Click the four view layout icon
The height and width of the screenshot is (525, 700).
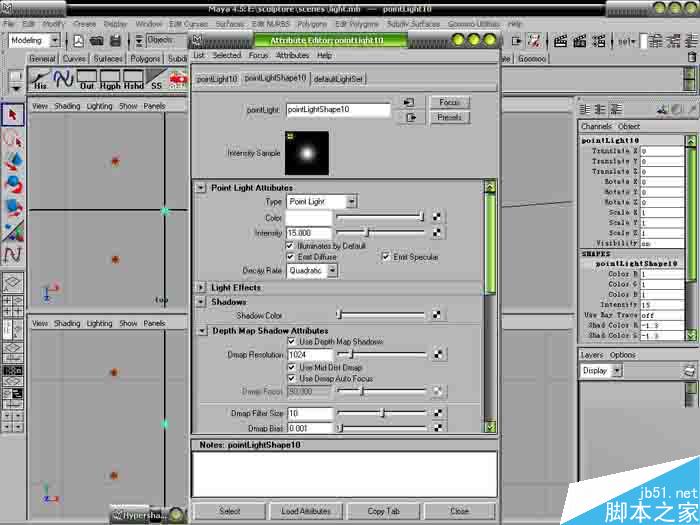point(12,306)
